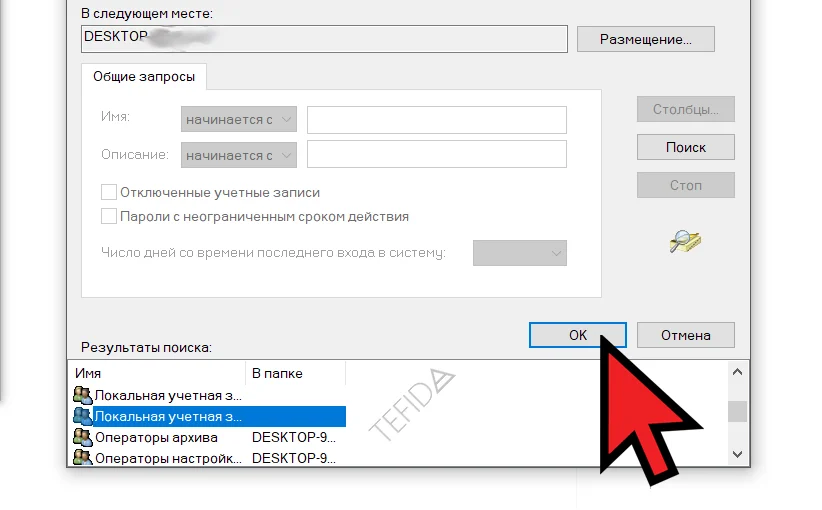
Task: Click the icon of the first unselected Локальная учетная row
Action: pos(82,395)
